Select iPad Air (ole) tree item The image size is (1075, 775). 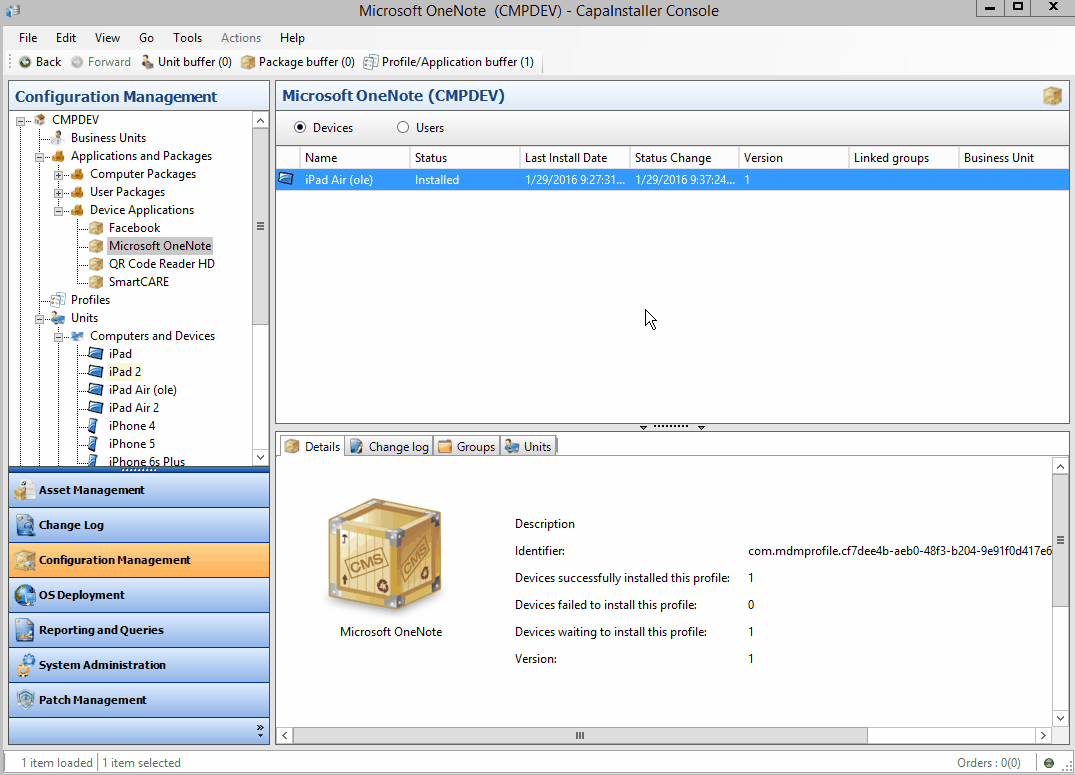coord(143,390)
